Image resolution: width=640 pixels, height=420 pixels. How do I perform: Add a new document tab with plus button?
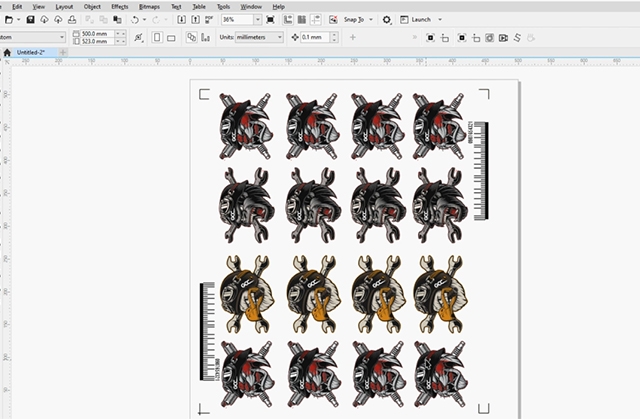[64, 52]
